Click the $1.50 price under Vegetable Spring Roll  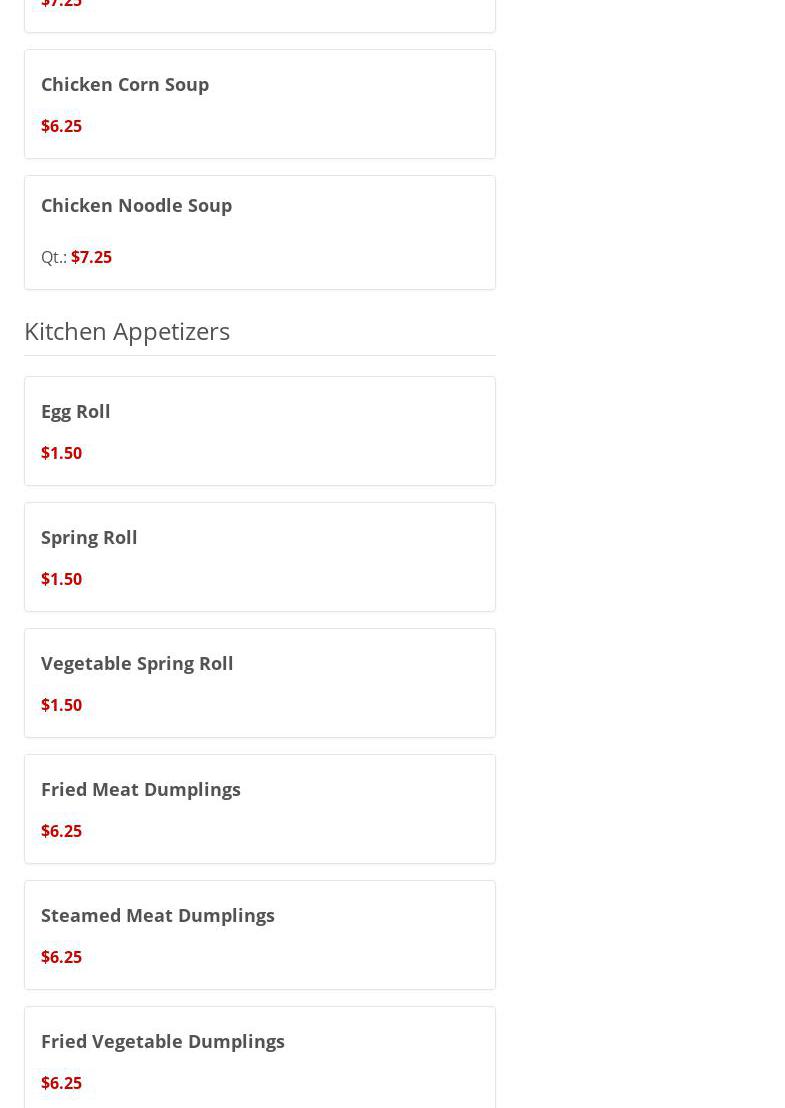coord(61,705)
